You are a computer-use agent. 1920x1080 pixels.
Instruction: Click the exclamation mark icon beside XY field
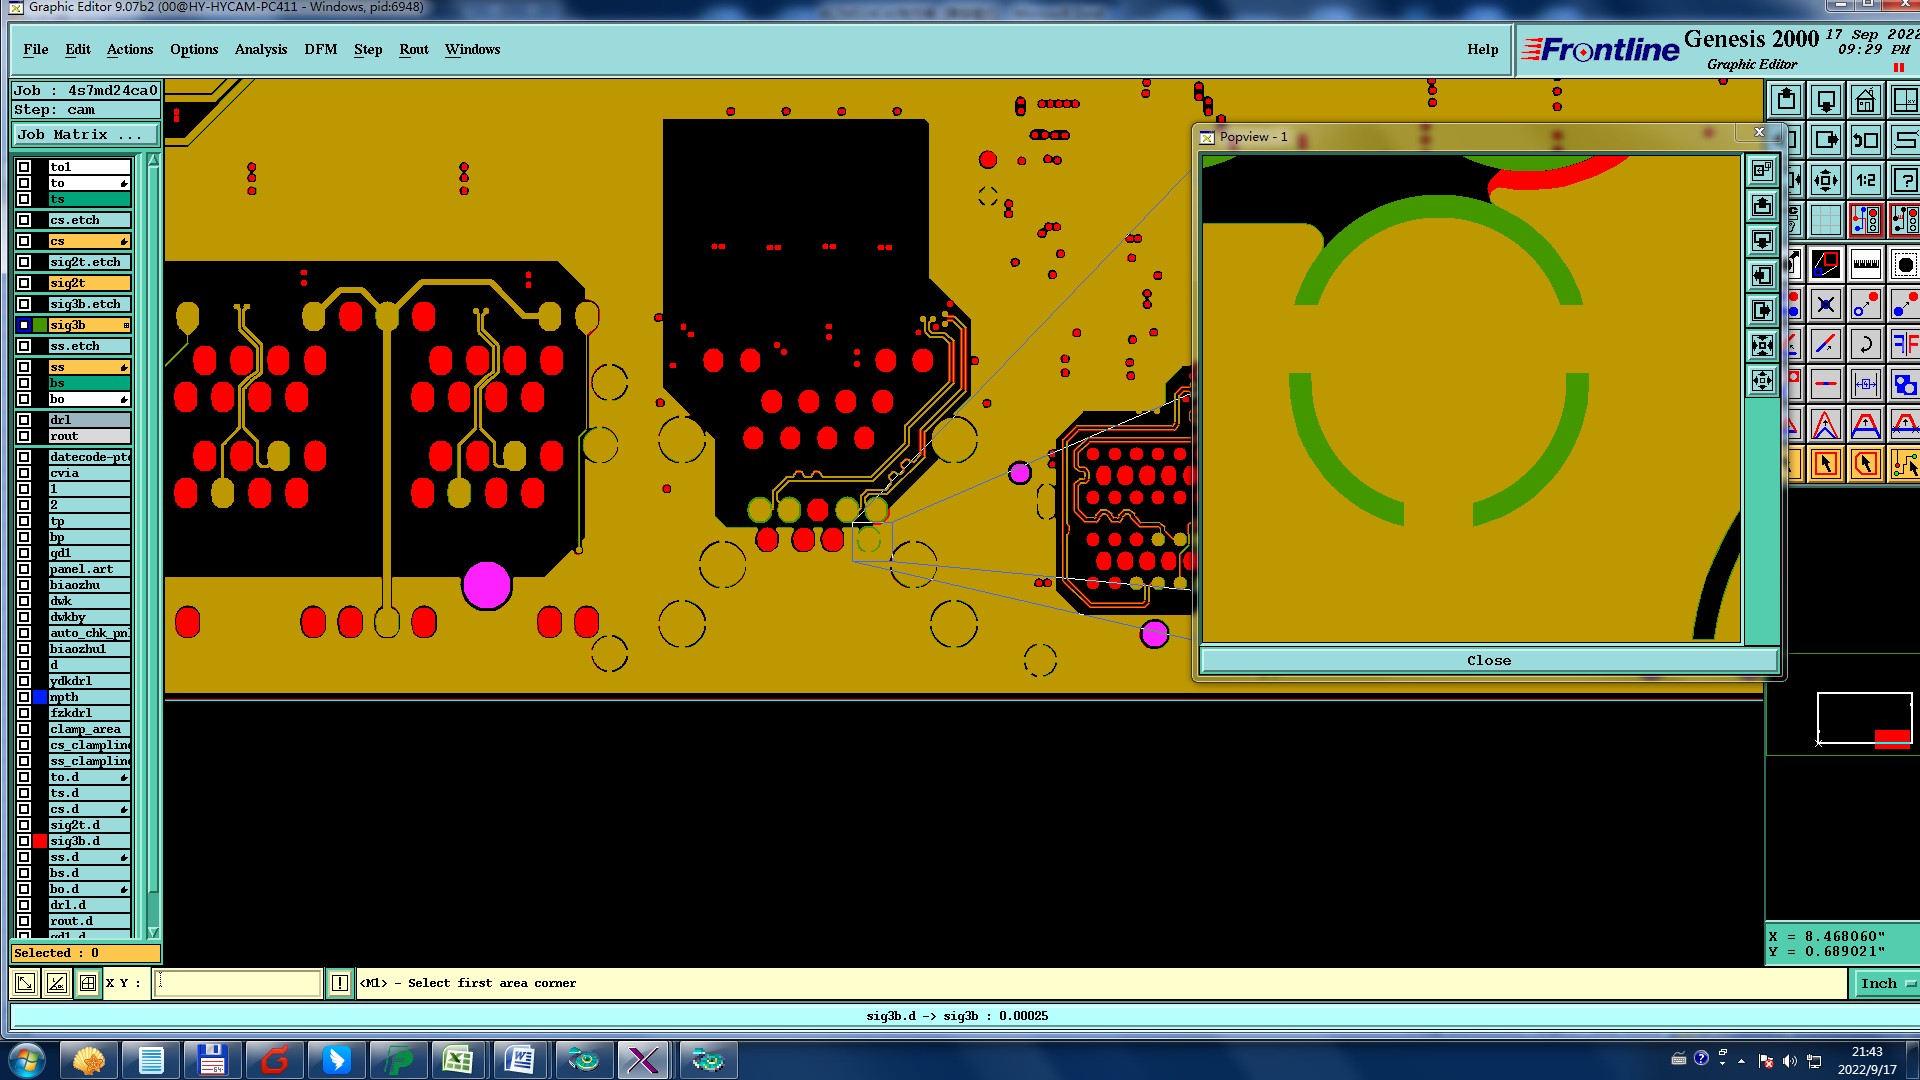pos(340,983)
